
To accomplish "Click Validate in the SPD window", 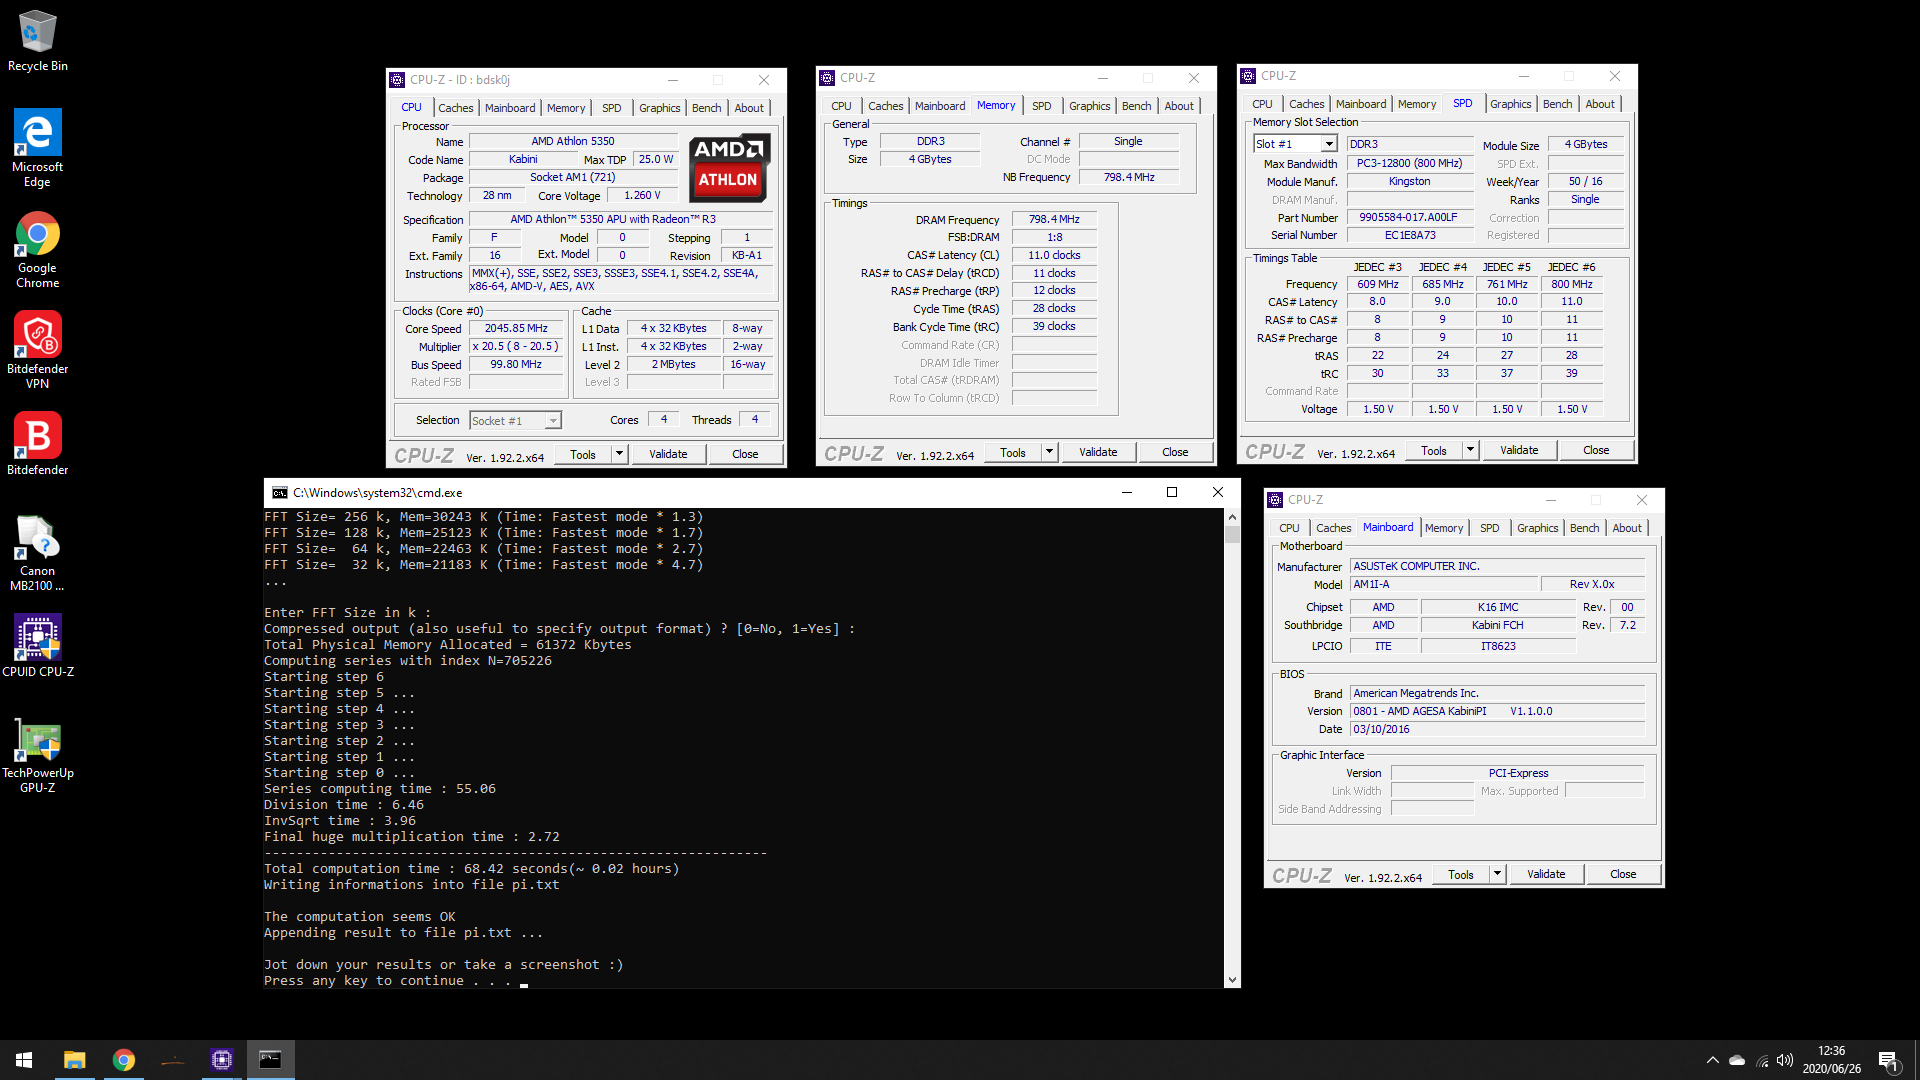I will [x=1519, y=450].
